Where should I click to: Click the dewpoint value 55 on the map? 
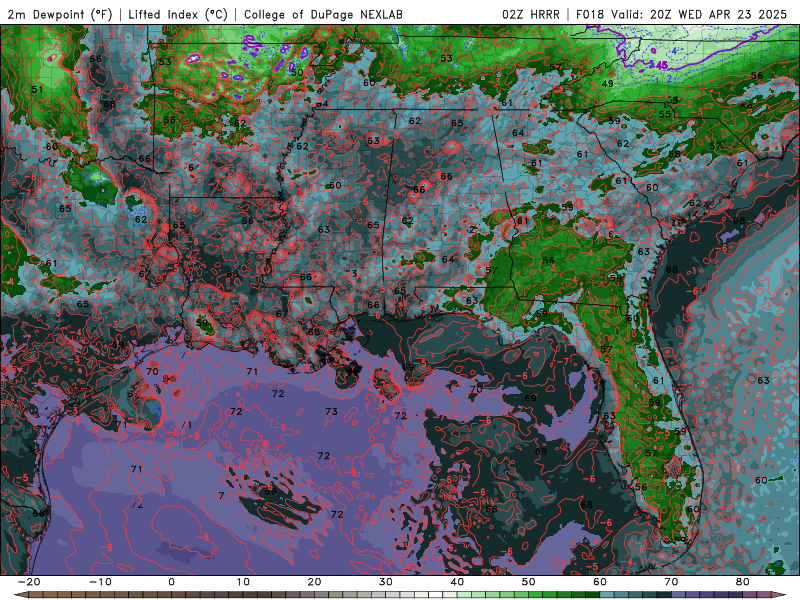(x=664, y=114)
